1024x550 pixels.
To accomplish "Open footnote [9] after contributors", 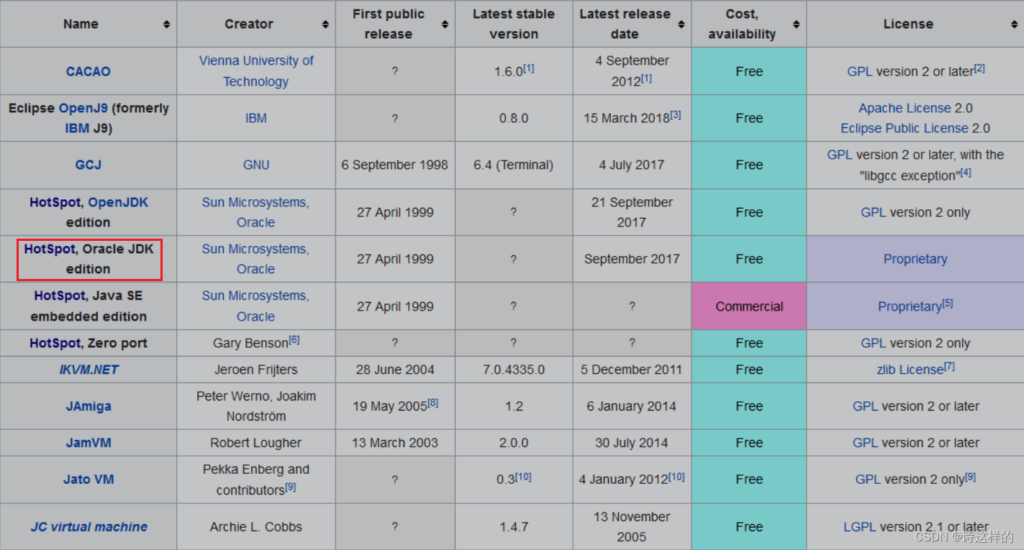I will click(291, 487).
